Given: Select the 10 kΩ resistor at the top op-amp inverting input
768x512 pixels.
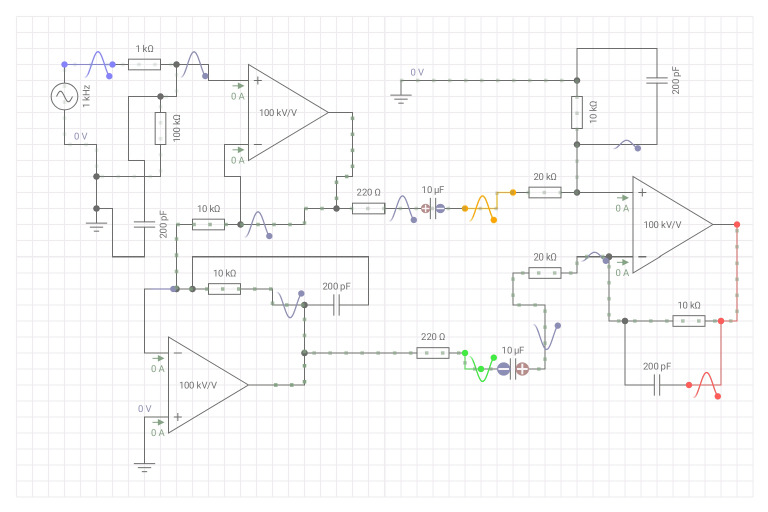Looking at the screenshot, I should point(209,224).
